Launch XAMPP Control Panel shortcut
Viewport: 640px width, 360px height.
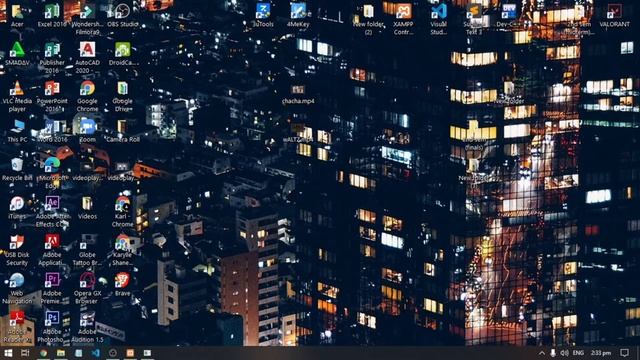coord(403,19)
